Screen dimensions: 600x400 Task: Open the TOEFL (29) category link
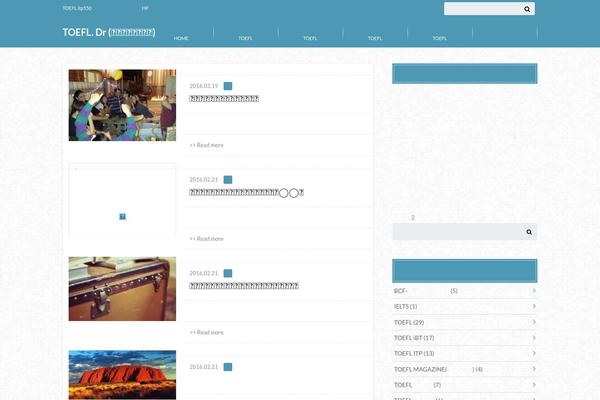pyautogui.click(x=409, y=322)
